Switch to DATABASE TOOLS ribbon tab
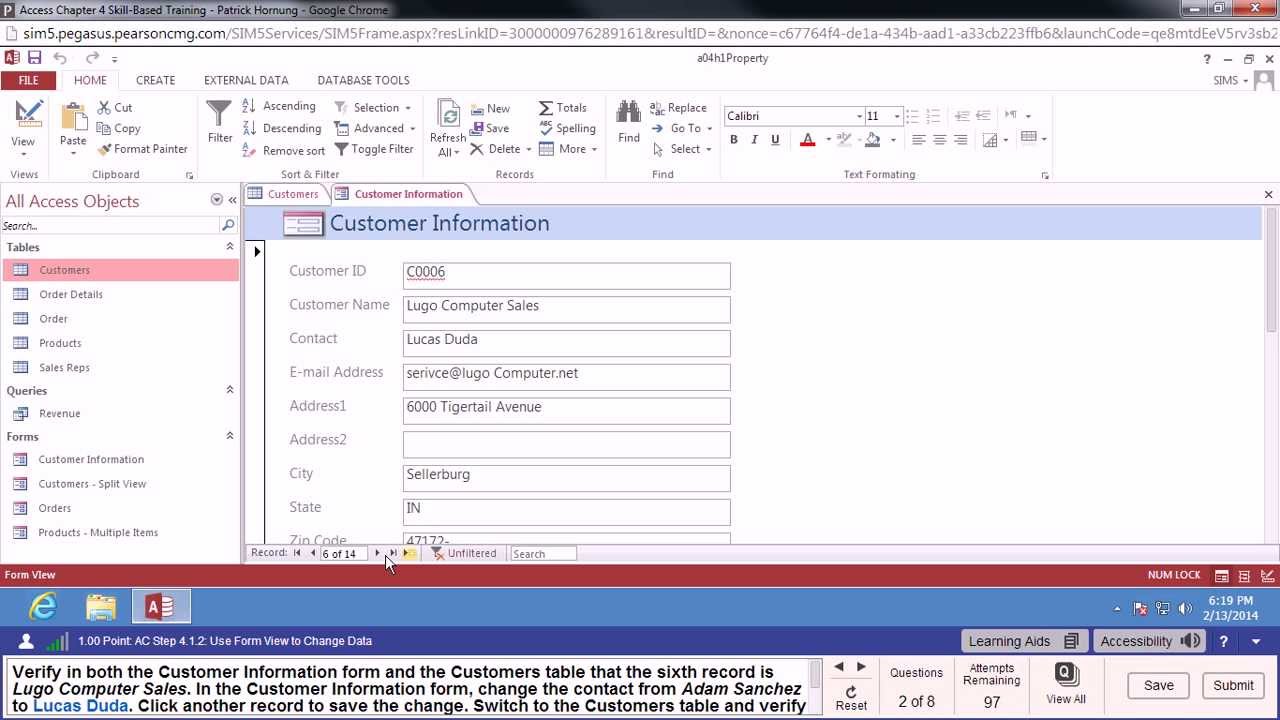The width and height of the screenshot is (1280, 720). point(363,80)
